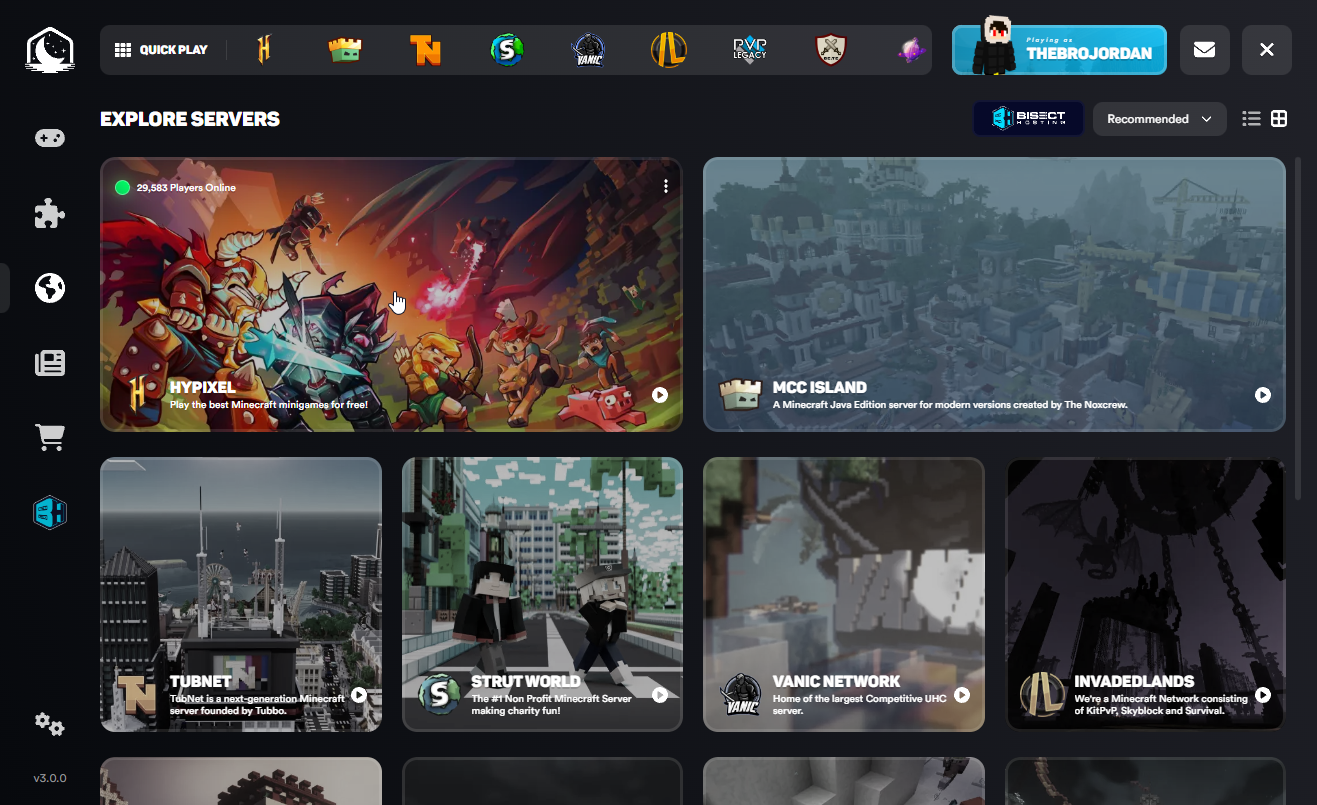Play MCC Island via card play button
The image size is (1317, 805).
coord(1263,395)
